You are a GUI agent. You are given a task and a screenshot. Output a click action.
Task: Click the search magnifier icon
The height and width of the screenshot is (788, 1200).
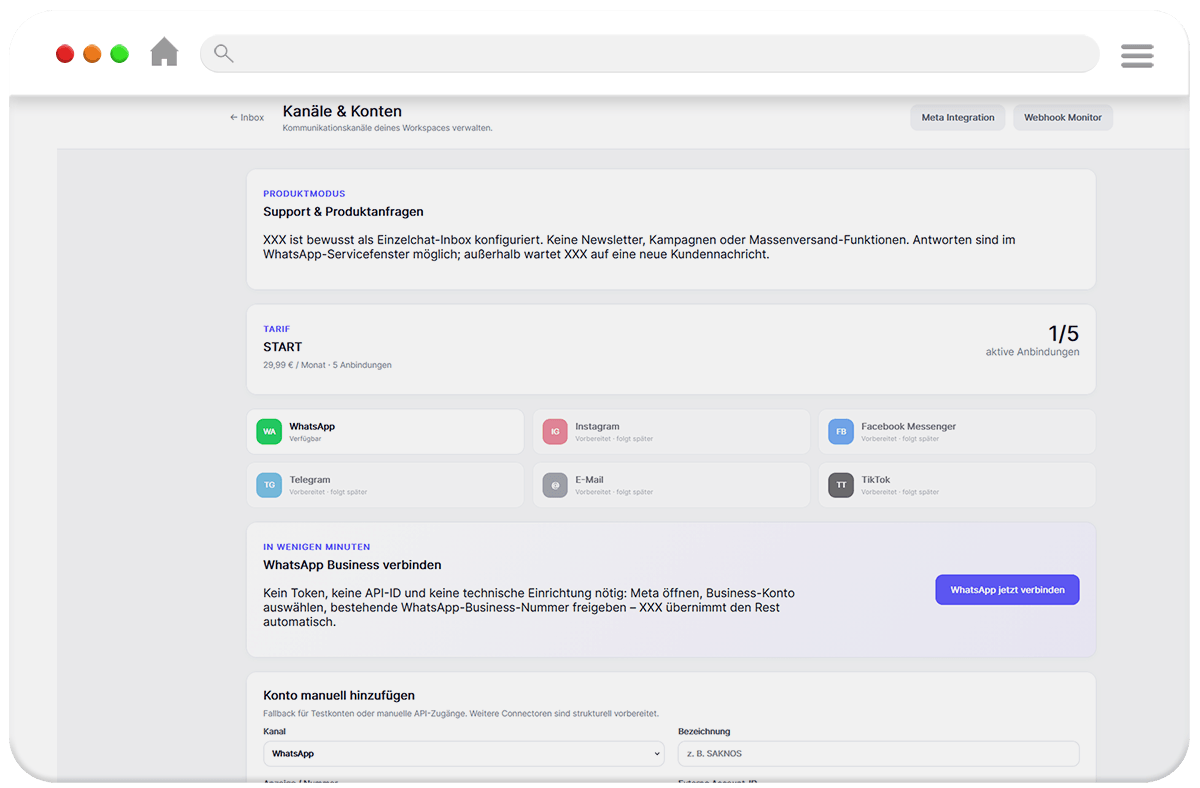(x=224, y=54)
